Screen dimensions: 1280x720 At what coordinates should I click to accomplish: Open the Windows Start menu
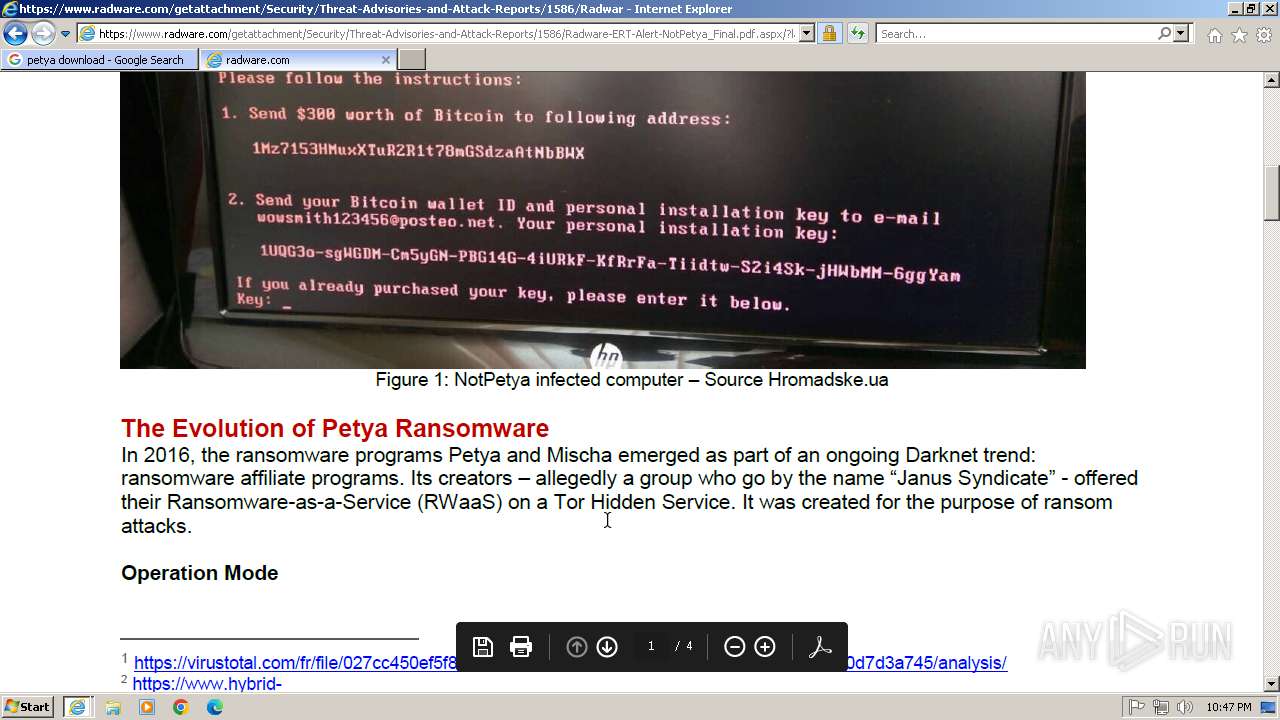click(x=27, y=707)
